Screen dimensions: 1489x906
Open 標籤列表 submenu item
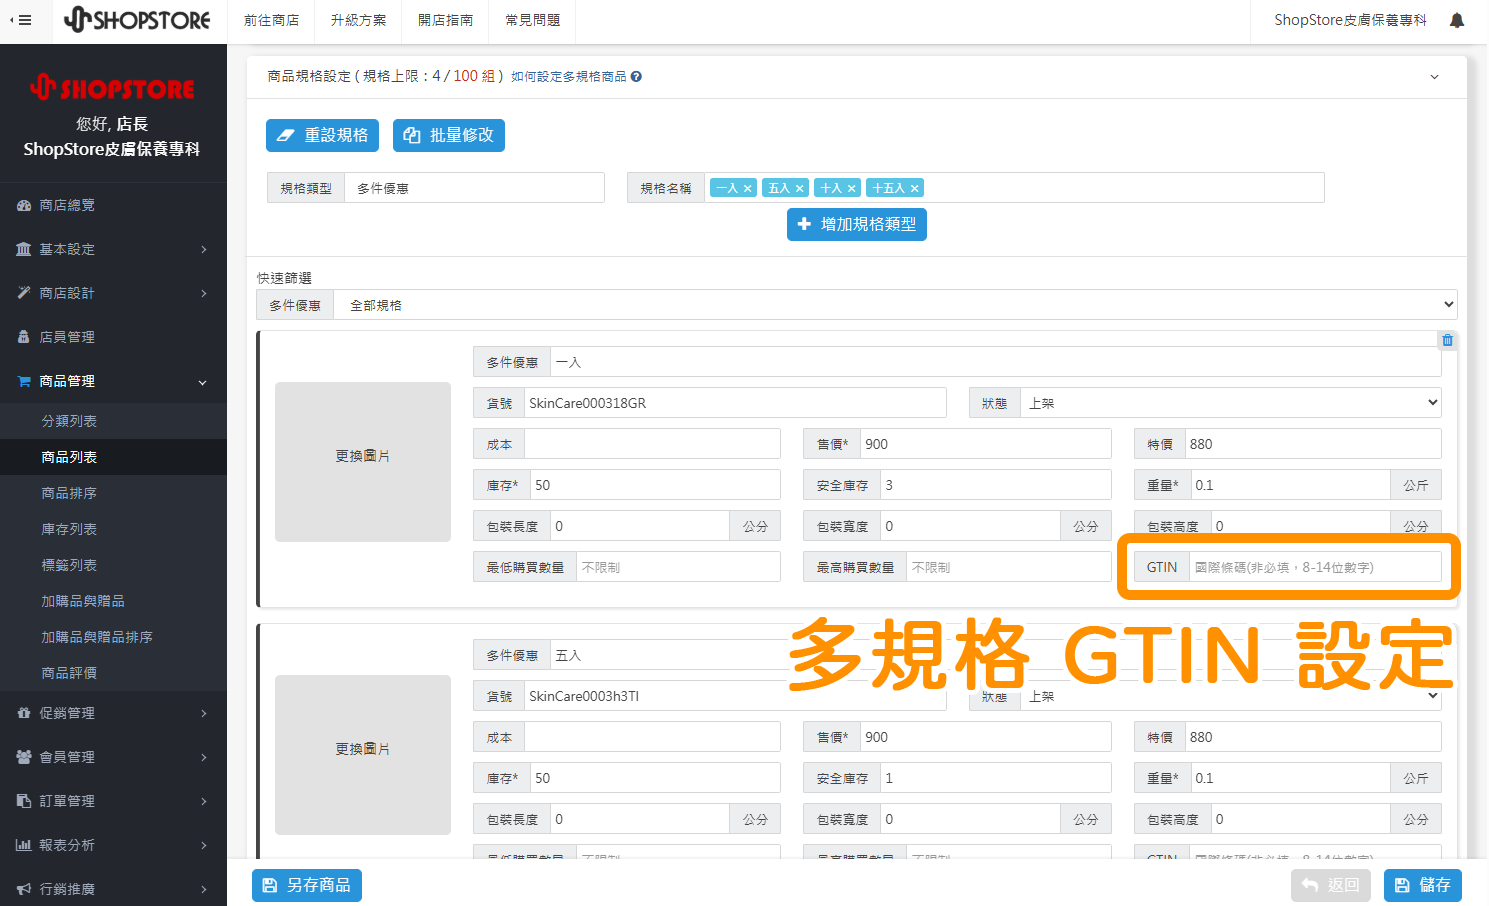coord(113,565)
